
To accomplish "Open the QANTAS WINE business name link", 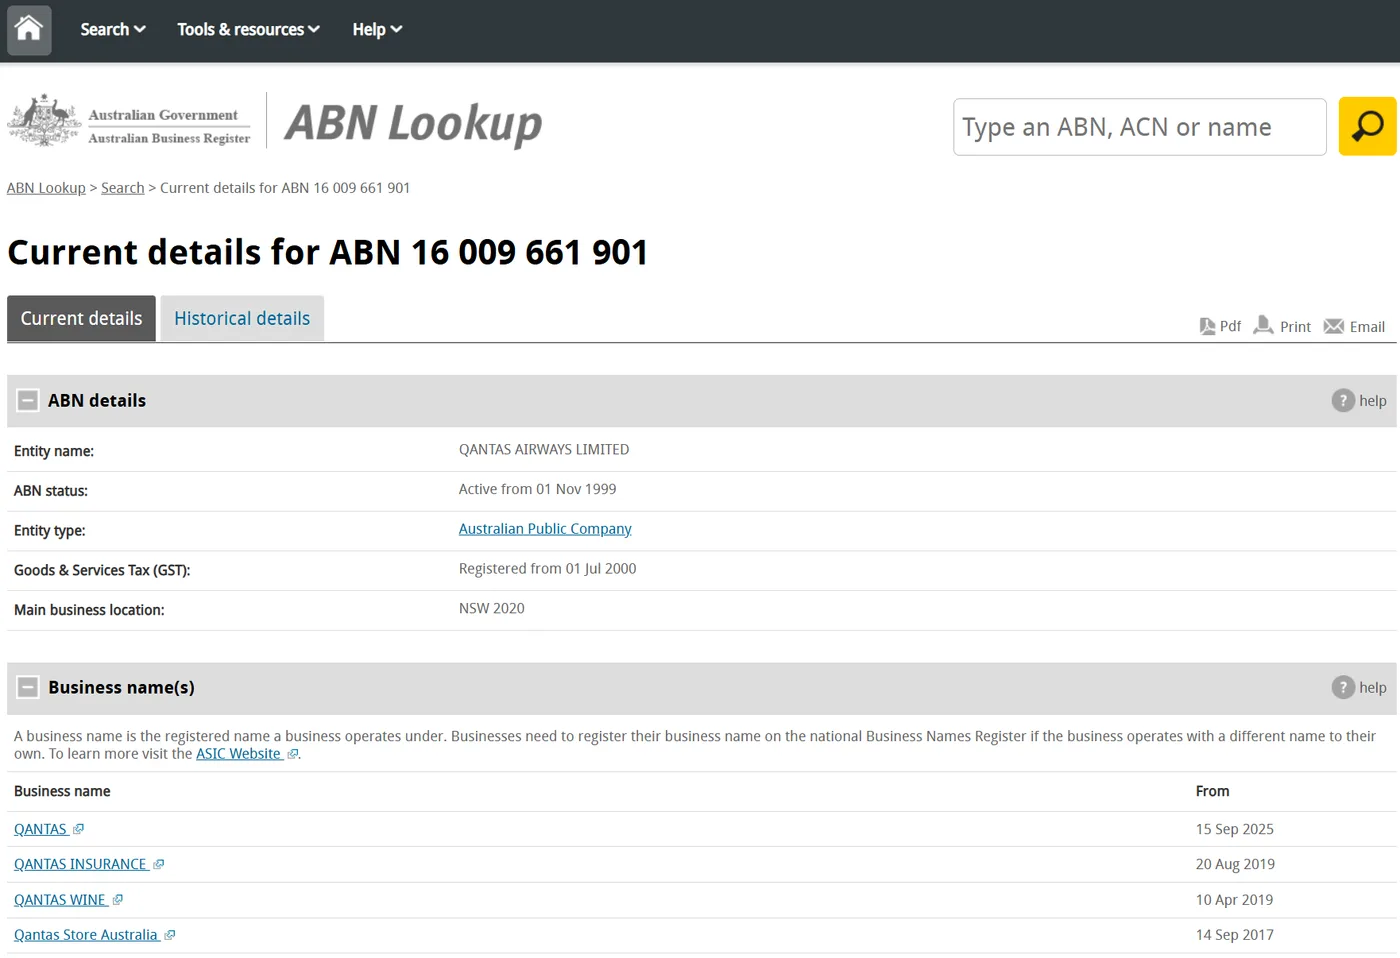I will [x=60, y=900].
